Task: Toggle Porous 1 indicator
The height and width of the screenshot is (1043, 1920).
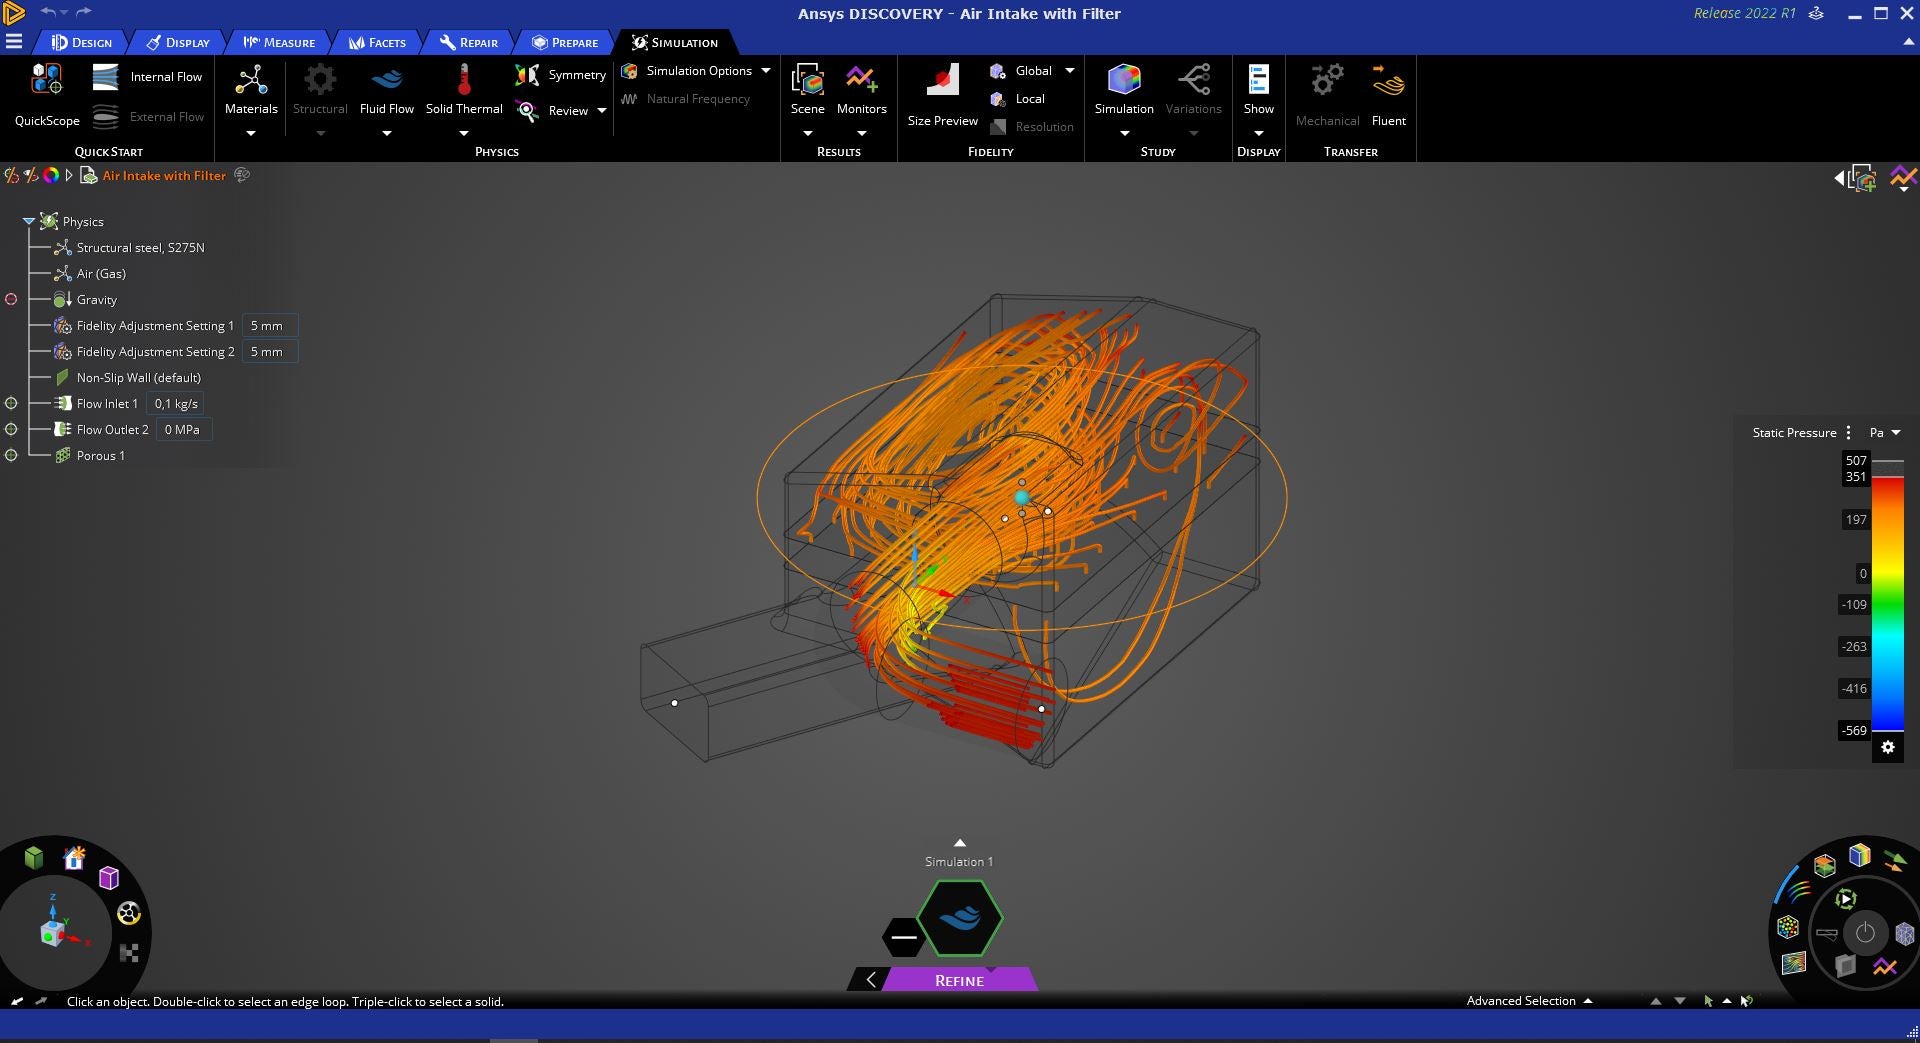Action: (11, 455)
